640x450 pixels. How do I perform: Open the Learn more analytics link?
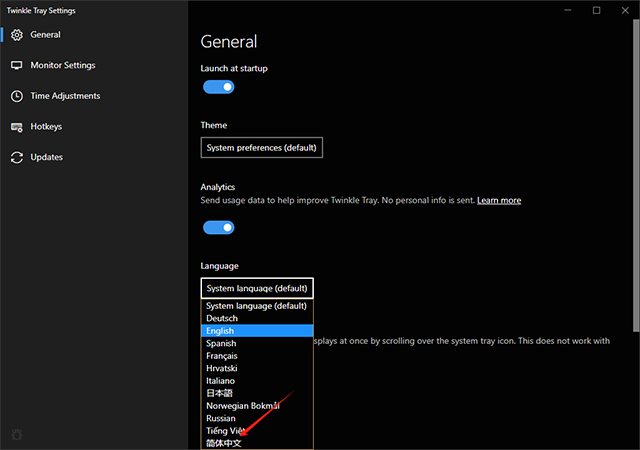(x=498, y=201)
